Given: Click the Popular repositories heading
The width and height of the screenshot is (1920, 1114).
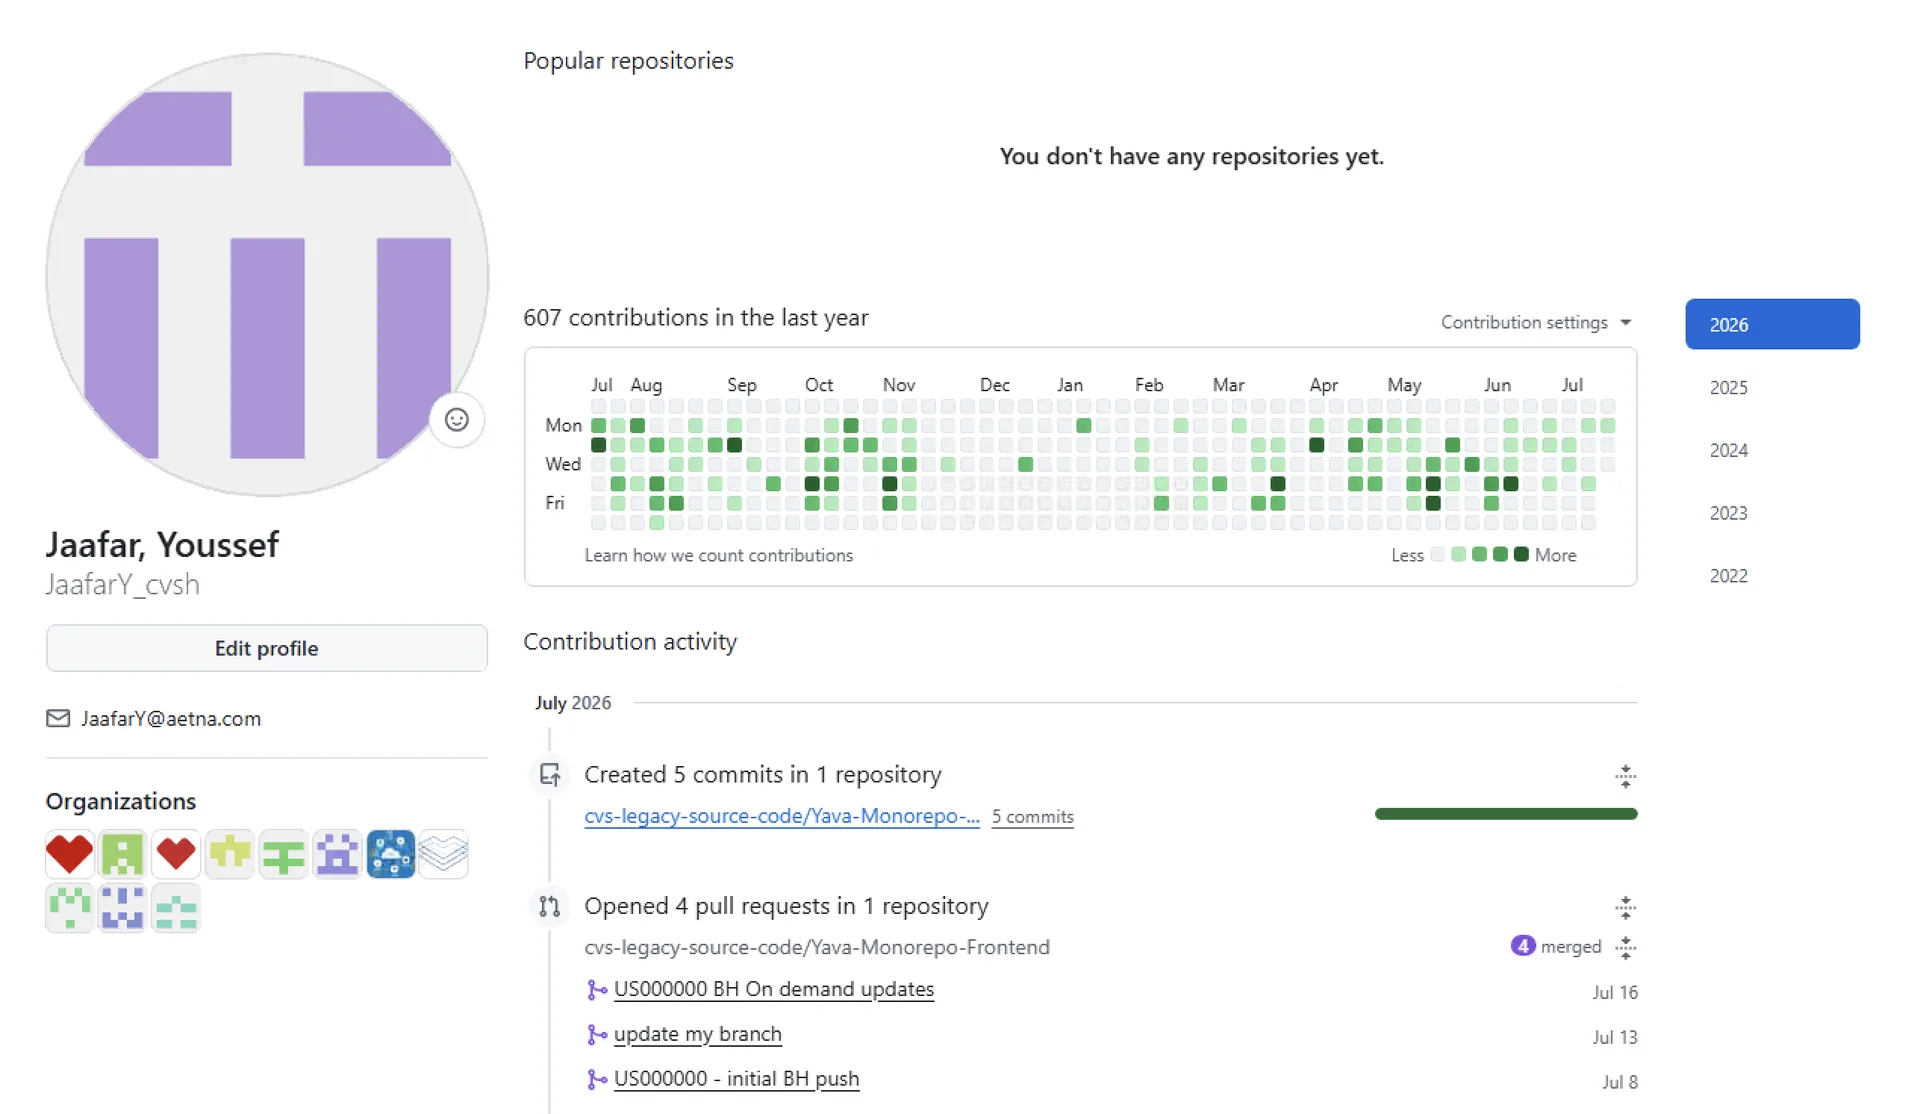Looking at the screenshot, I should (x=628, y=61).
